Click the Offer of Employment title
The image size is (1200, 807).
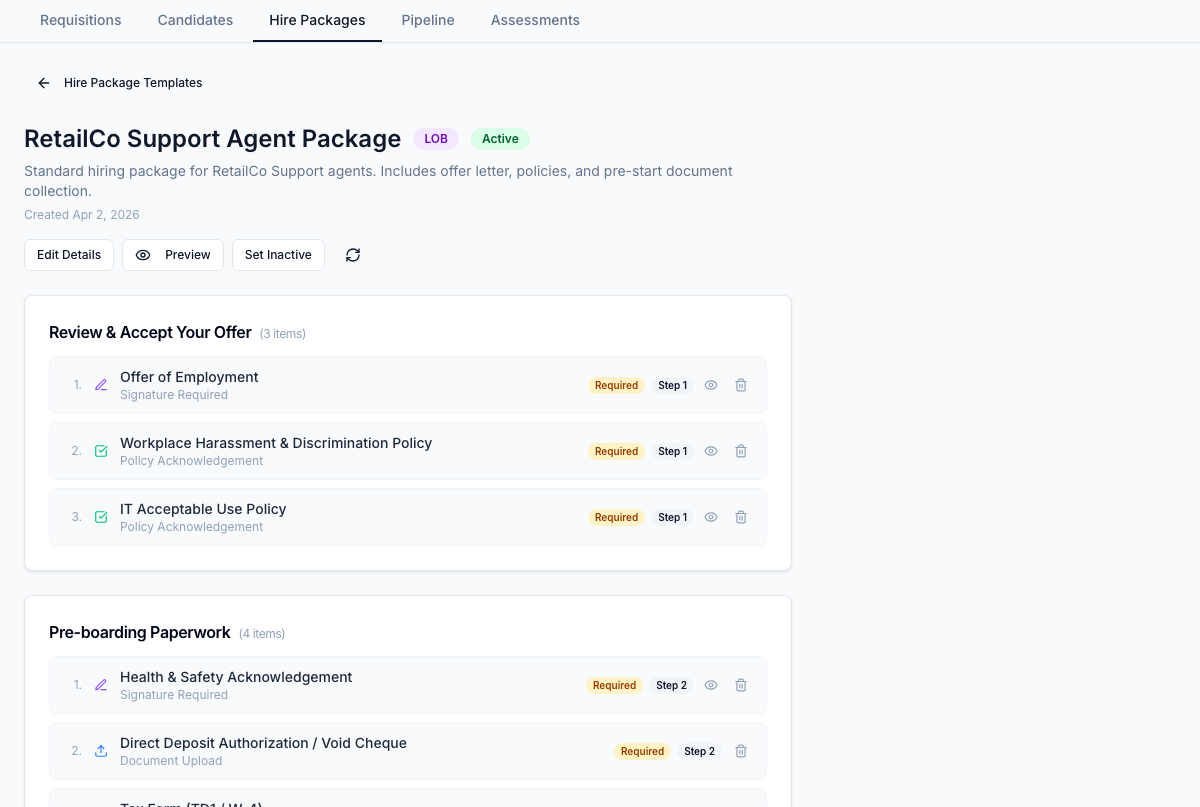[189, 377]
